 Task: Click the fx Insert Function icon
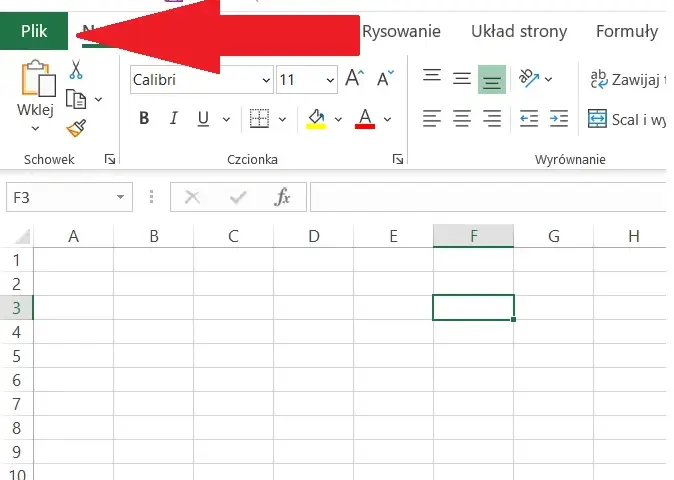pyautogui.click(x=282, y=197)
